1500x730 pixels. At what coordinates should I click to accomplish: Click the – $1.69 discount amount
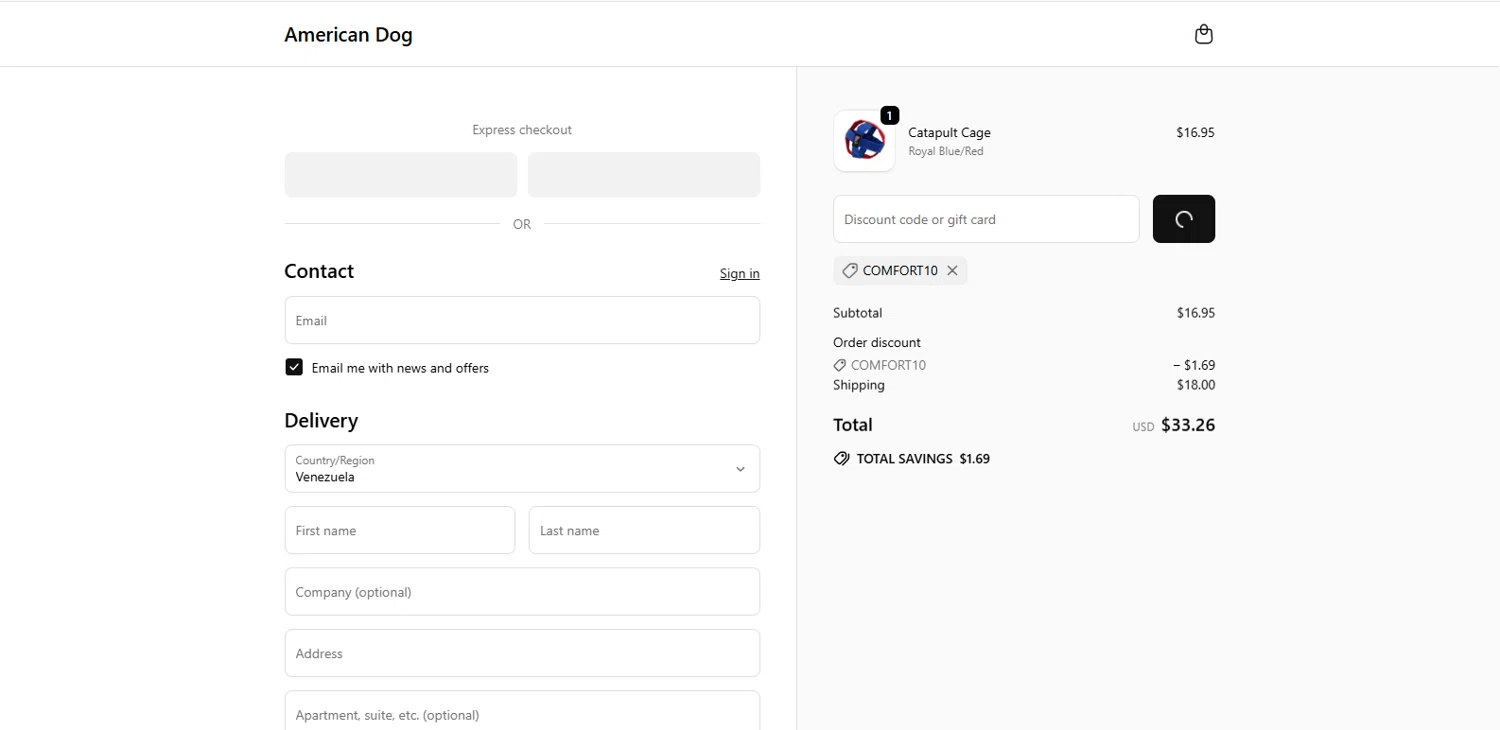click(x=1194, y=365)
